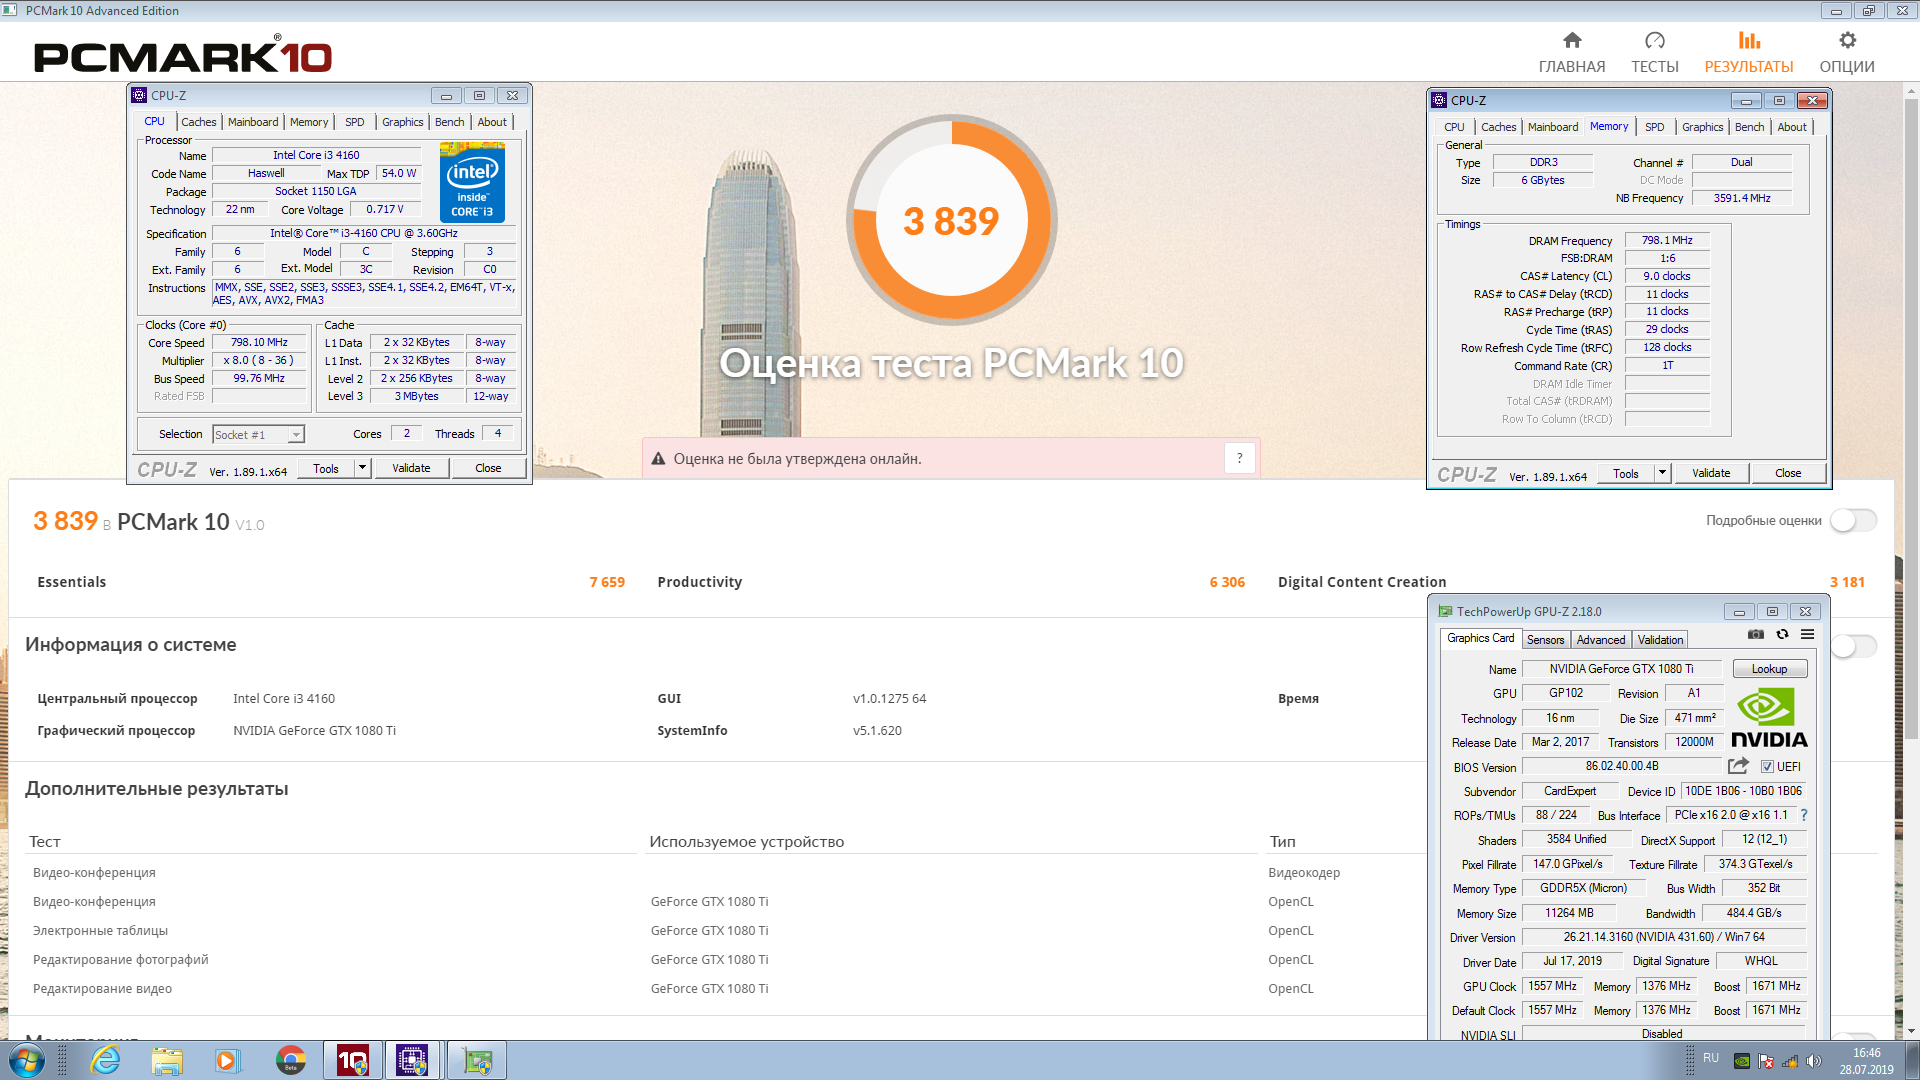Open the РЕЗУЛЬТАТЫ results section

[x=1748, y=52]
